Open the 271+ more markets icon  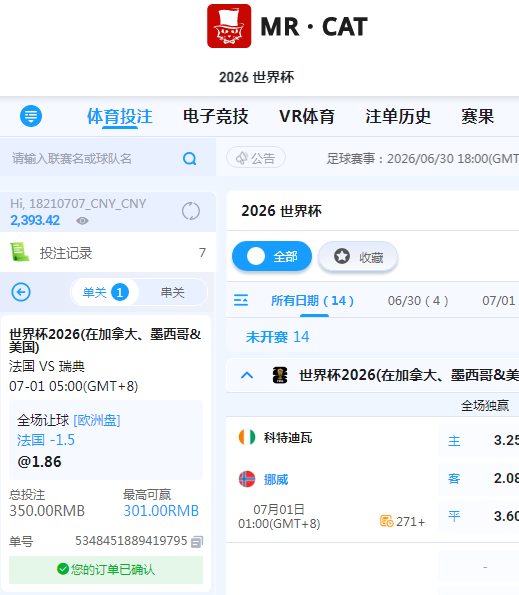tap(386, 521)
